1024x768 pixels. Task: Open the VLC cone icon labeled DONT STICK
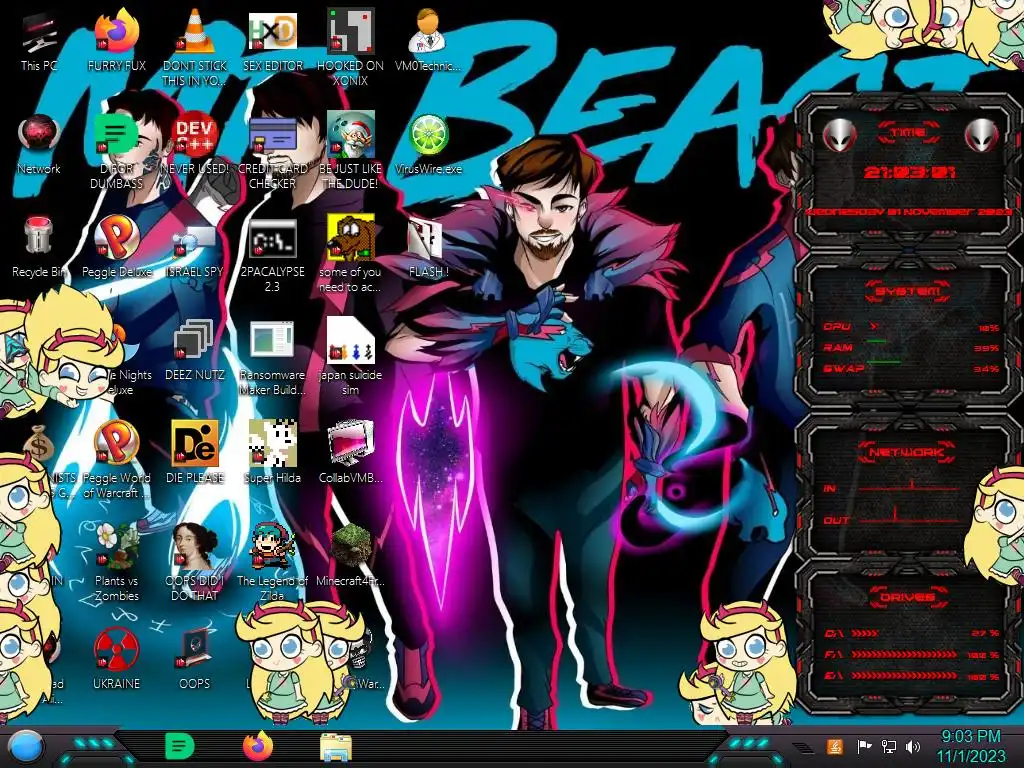click(x=195, y=47)
